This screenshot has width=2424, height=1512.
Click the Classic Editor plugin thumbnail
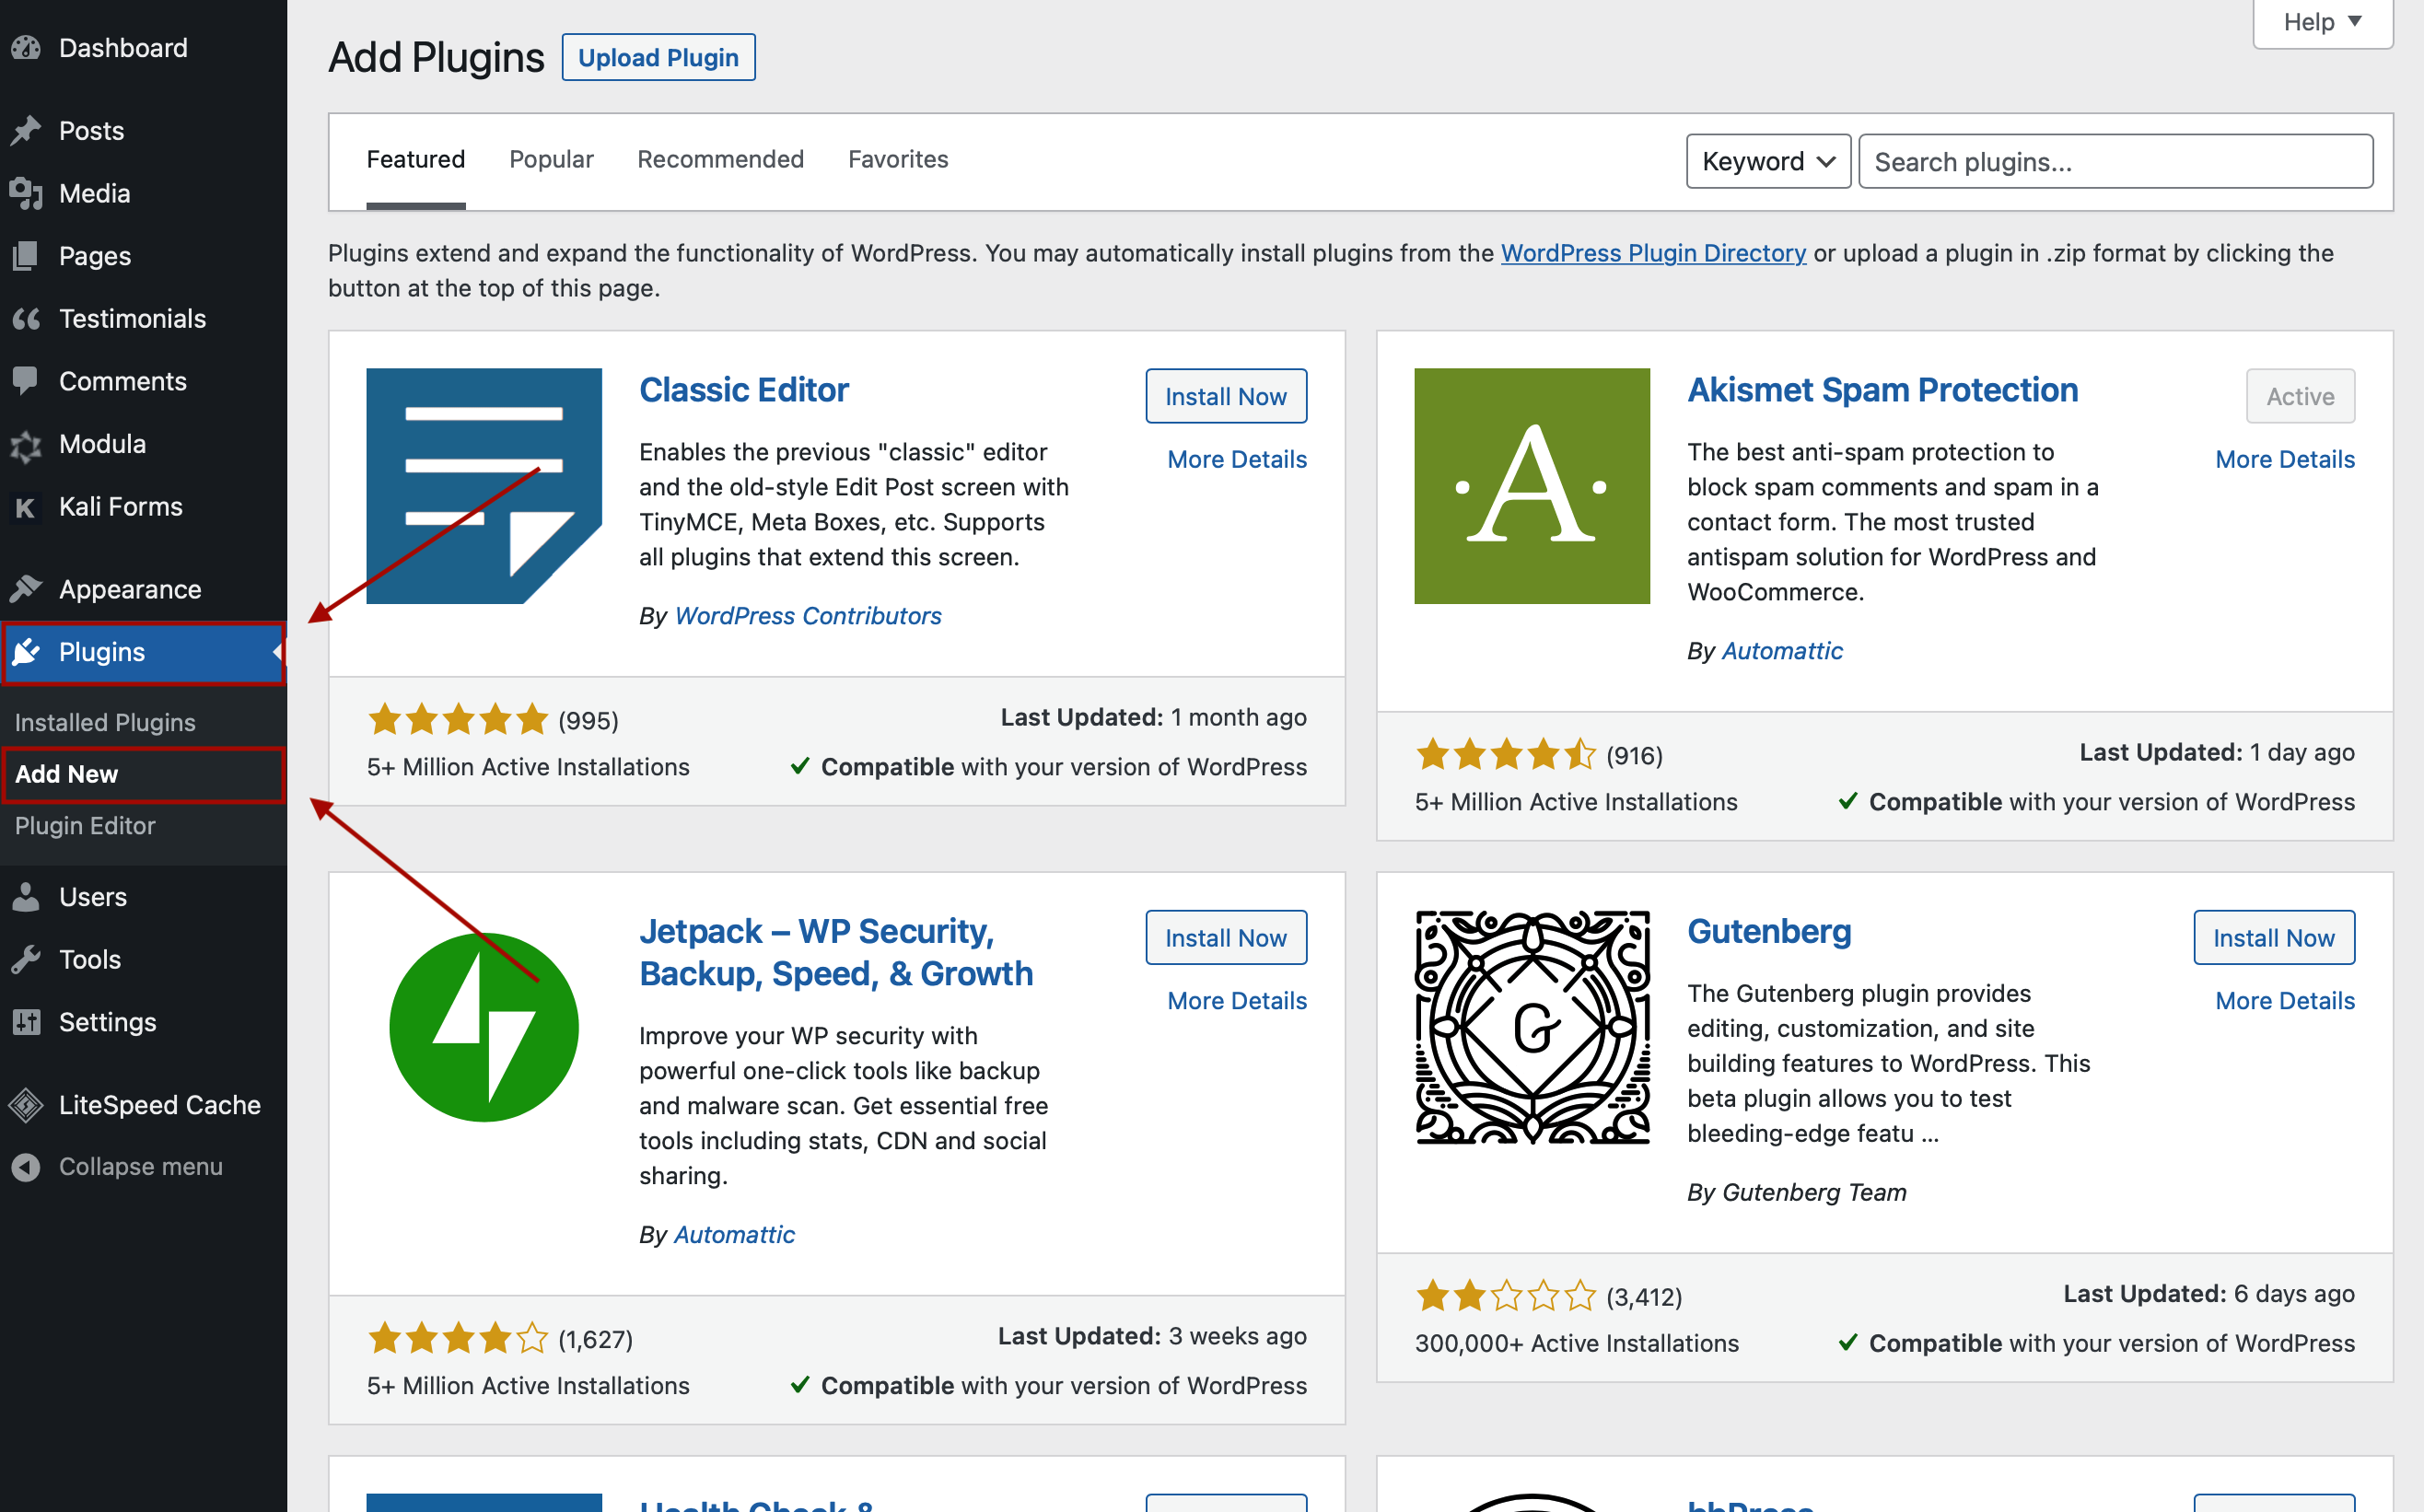(484, 486)
